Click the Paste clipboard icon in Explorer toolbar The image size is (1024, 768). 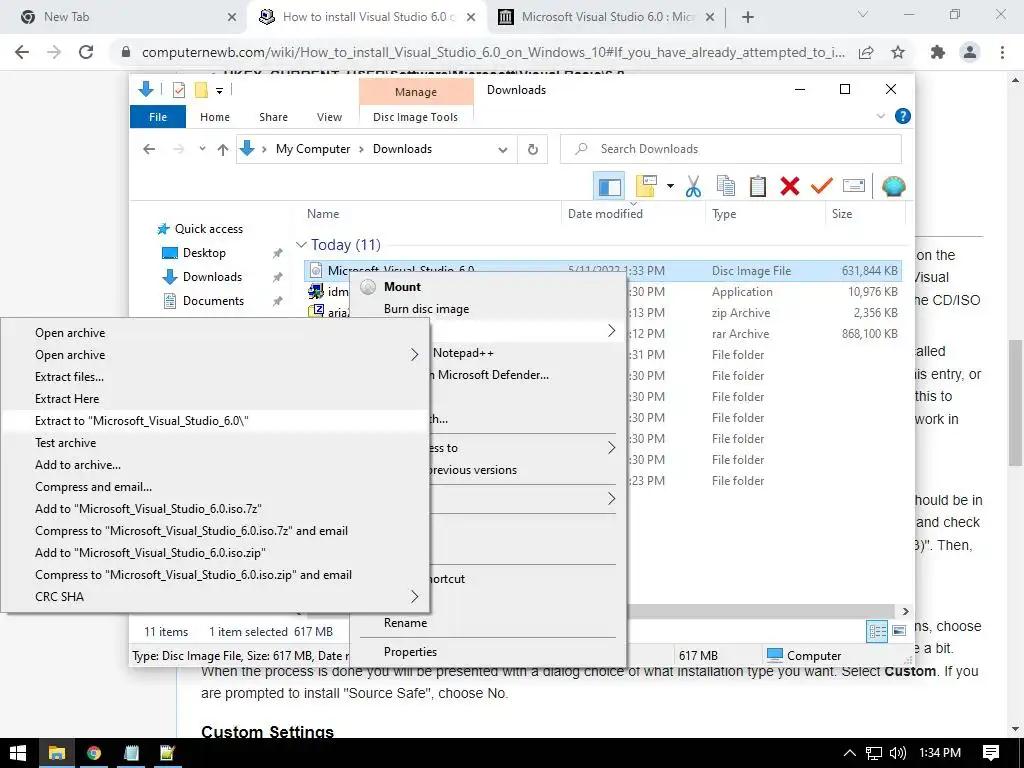(x=758, y=187)
